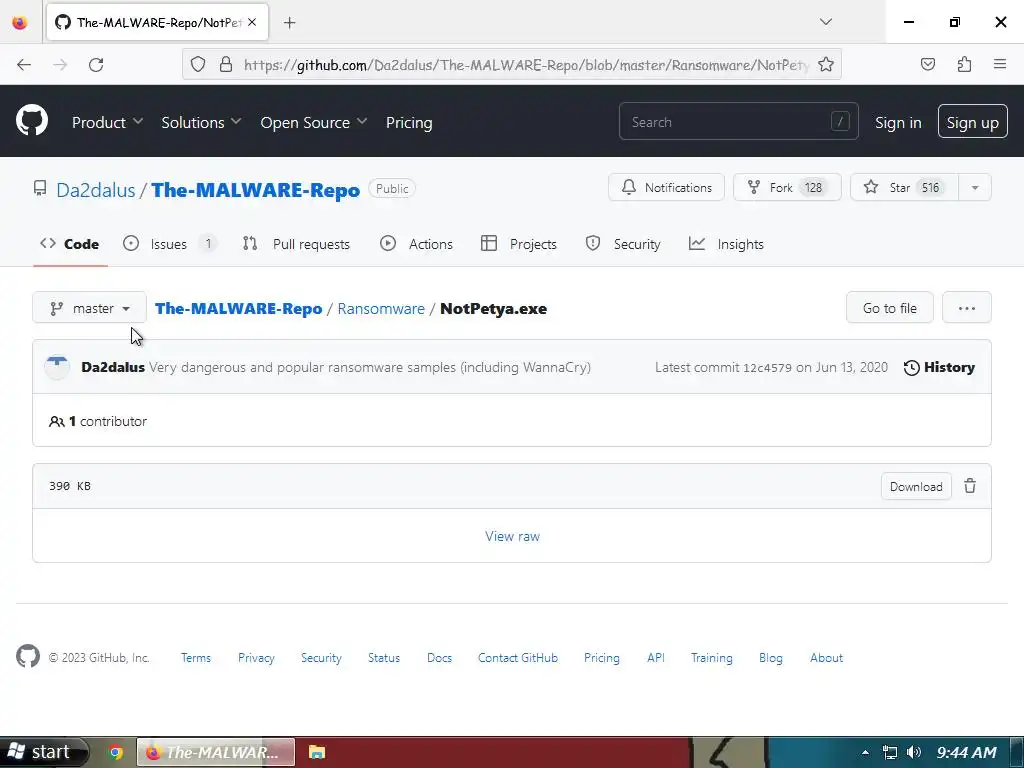
Task: Open the three-dots more options button
Action: [x=967, y=308]
